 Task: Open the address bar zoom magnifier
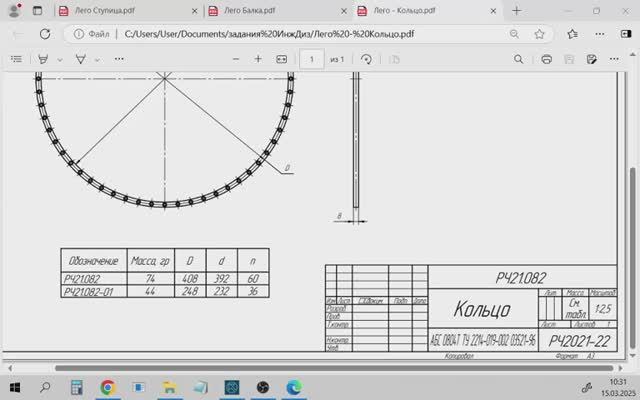pos(514,34)
